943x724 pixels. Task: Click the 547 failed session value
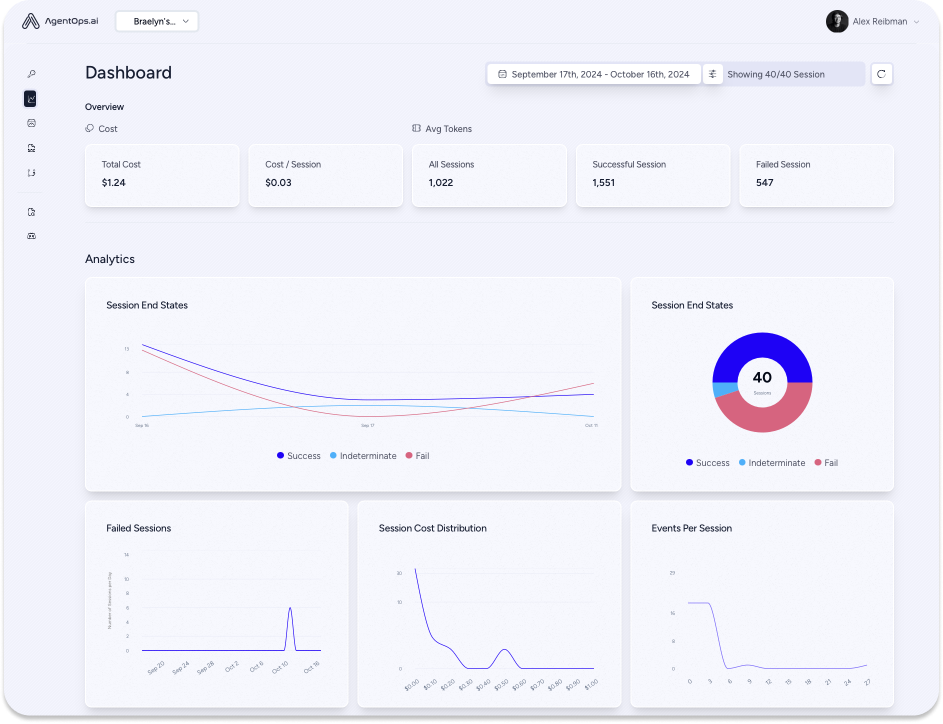point(764,183)
